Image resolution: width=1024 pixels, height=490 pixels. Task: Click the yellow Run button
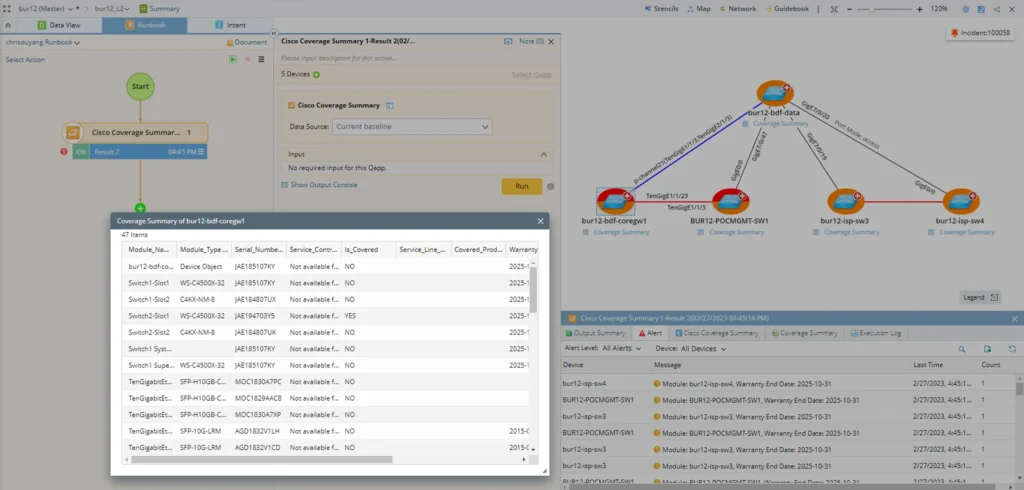point(522,186)
